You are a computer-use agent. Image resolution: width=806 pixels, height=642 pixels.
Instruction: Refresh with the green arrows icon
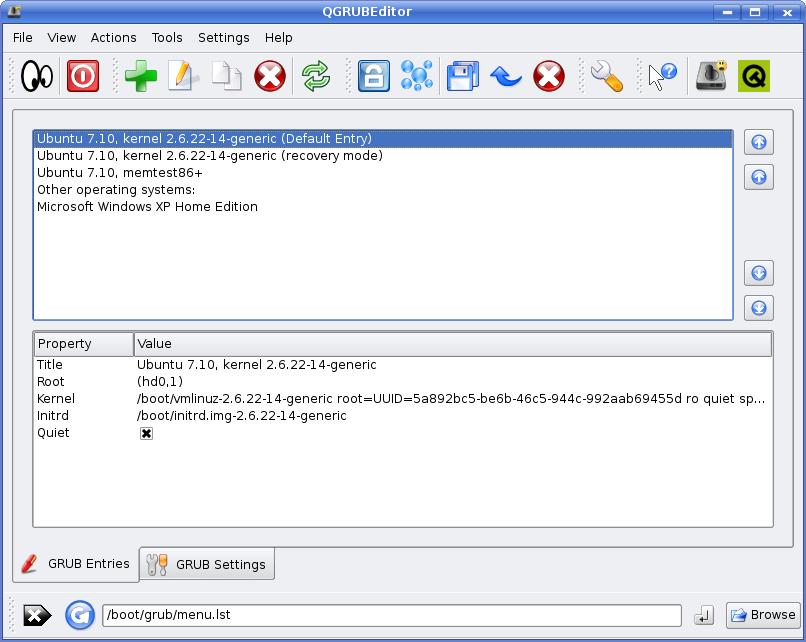click(316, 77)
